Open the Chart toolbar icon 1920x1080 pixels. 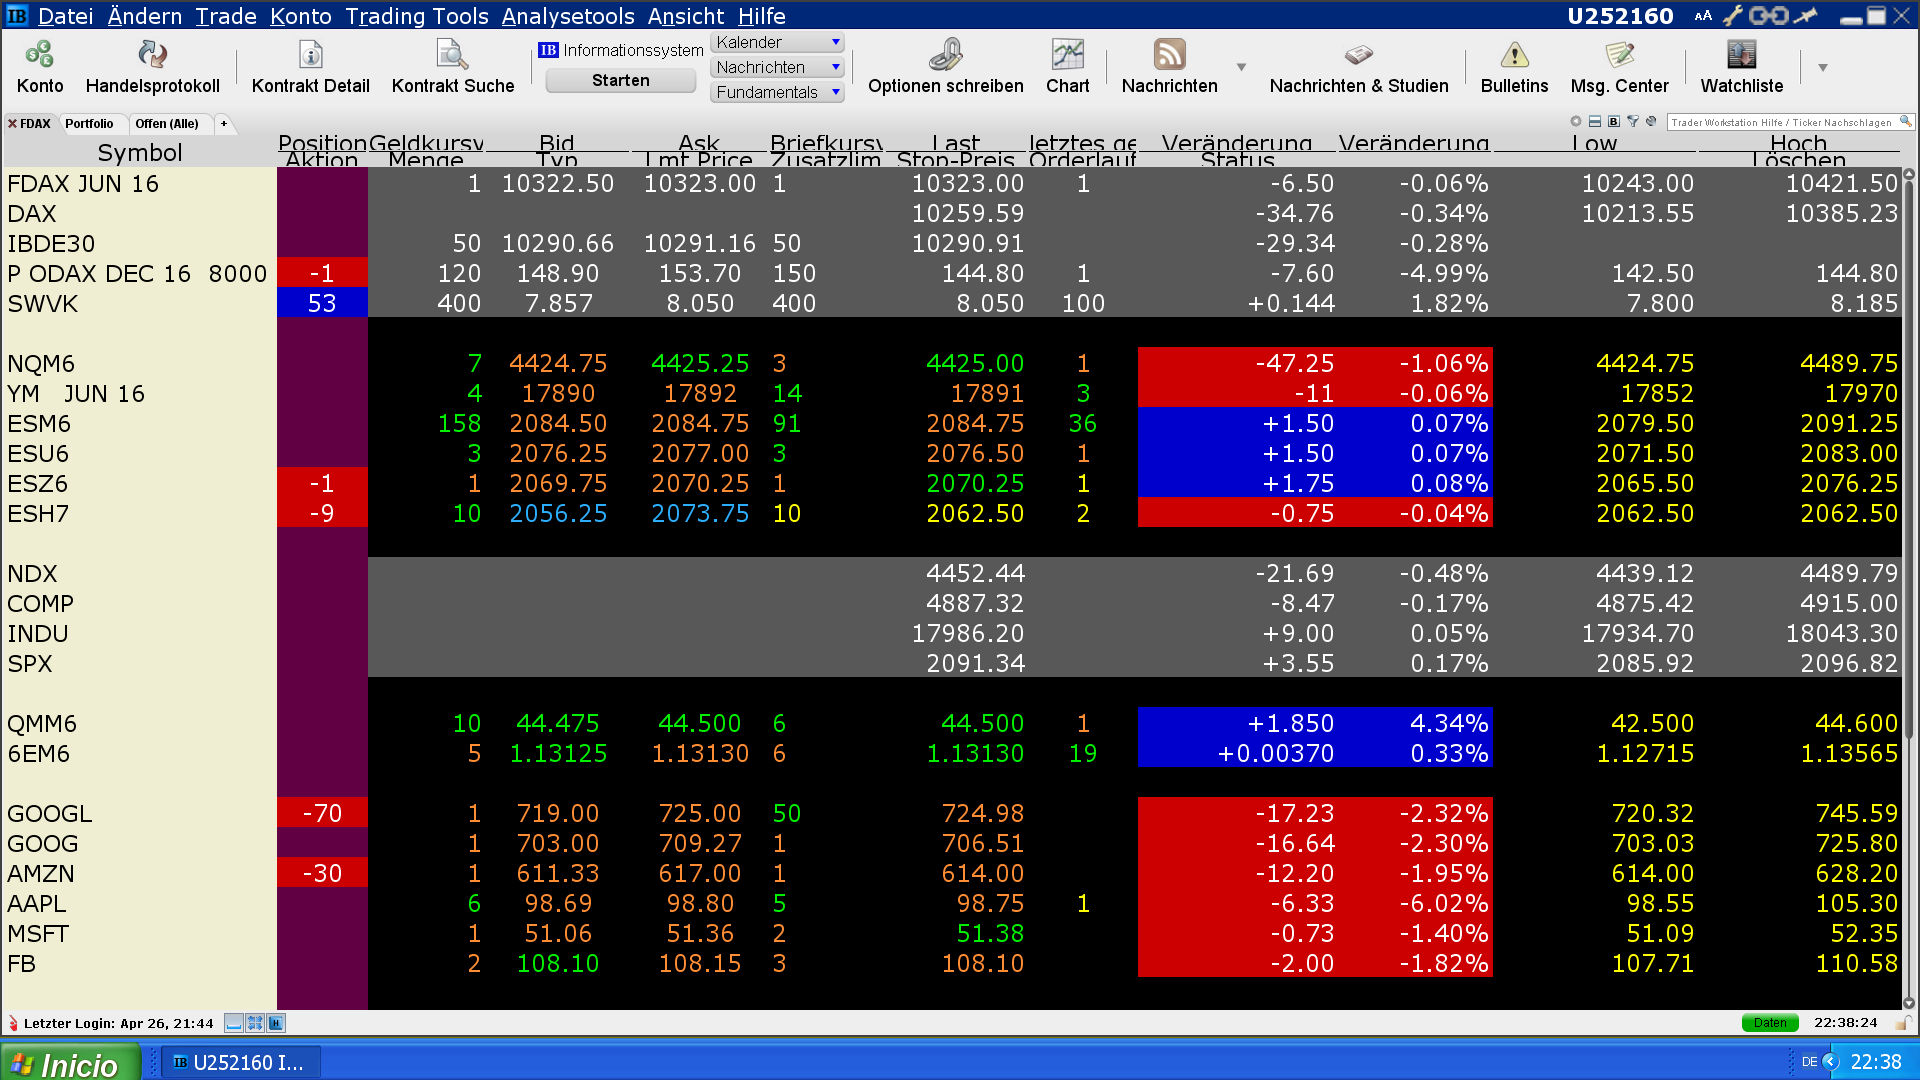coord(1067,56)
